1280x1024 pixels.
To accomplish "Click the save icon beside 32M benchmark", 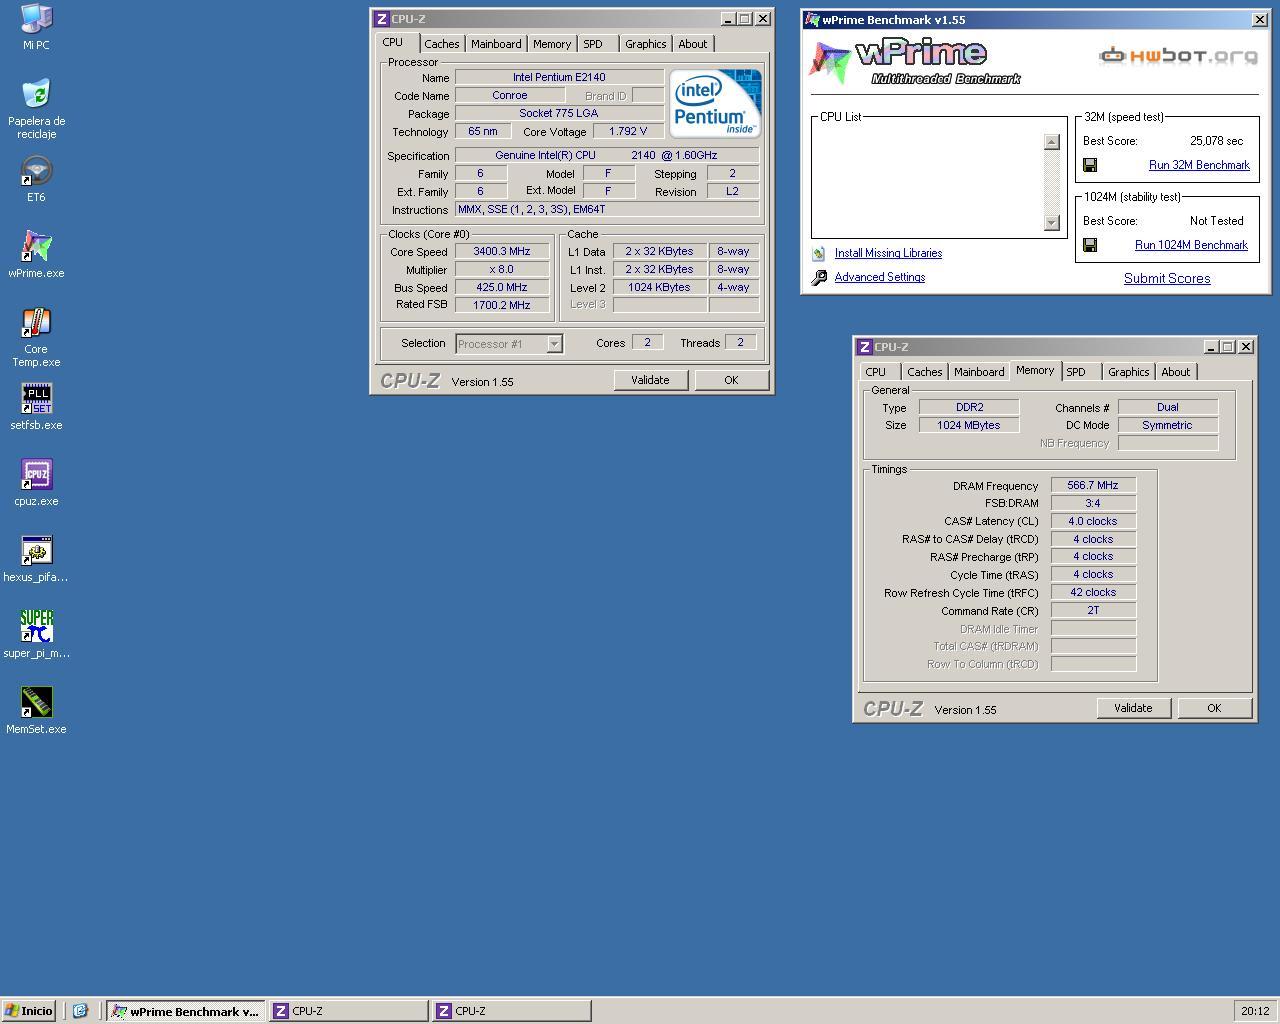I will click(x=1090, y=165).
